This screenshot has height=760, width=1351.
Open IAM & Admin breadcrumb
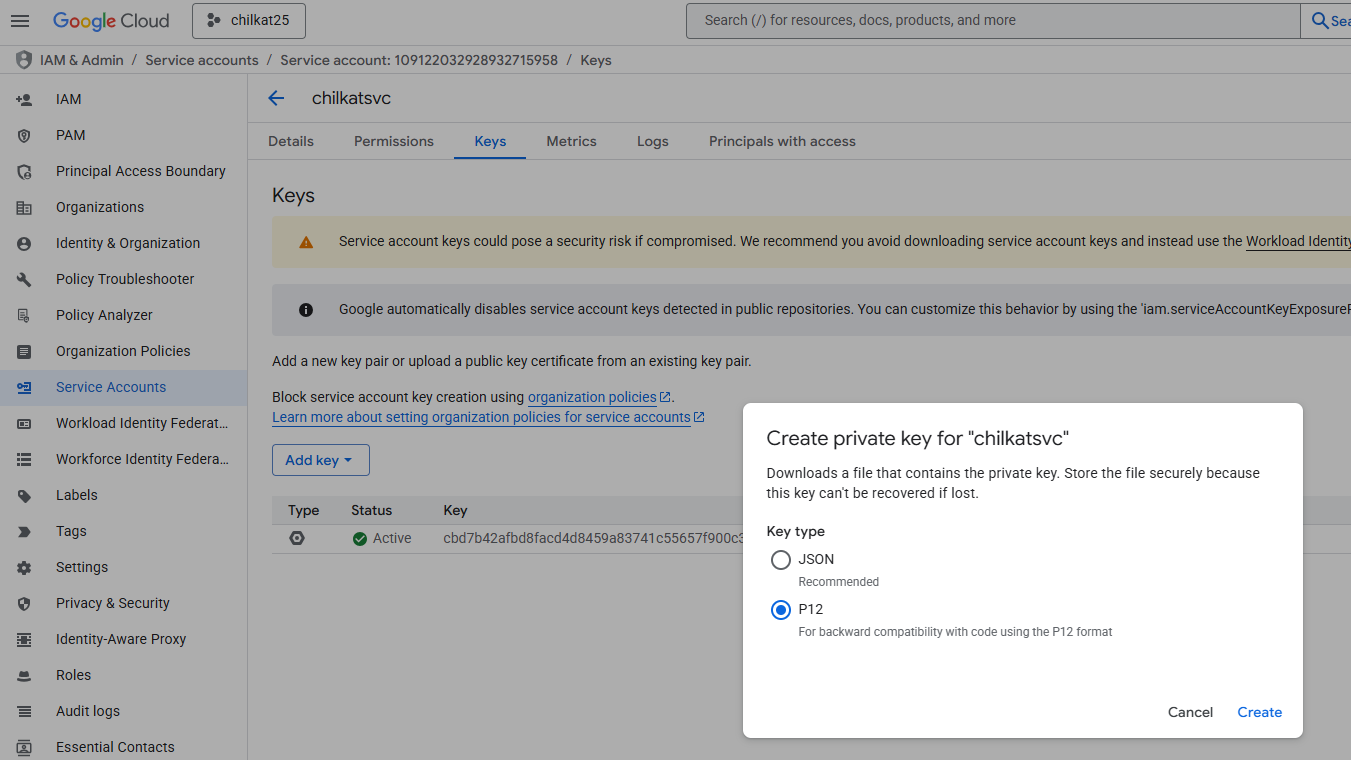pyautogui.click(x=82, y=60)
